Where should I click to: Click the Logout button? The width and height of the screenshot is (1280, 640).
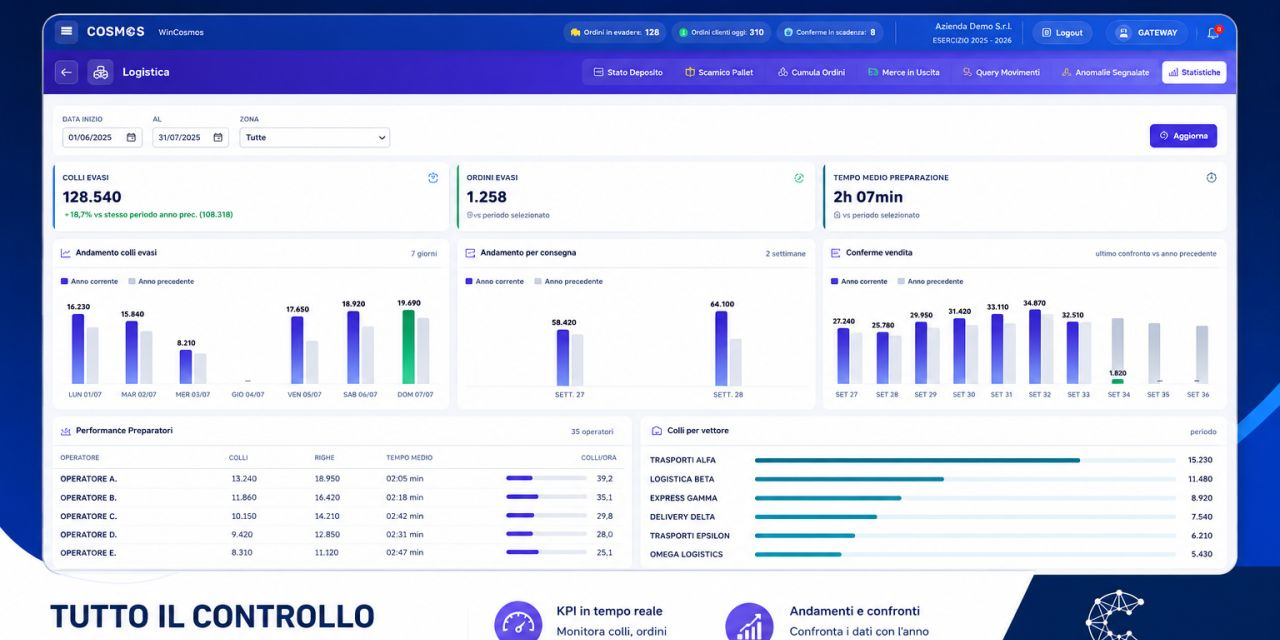1062,33
